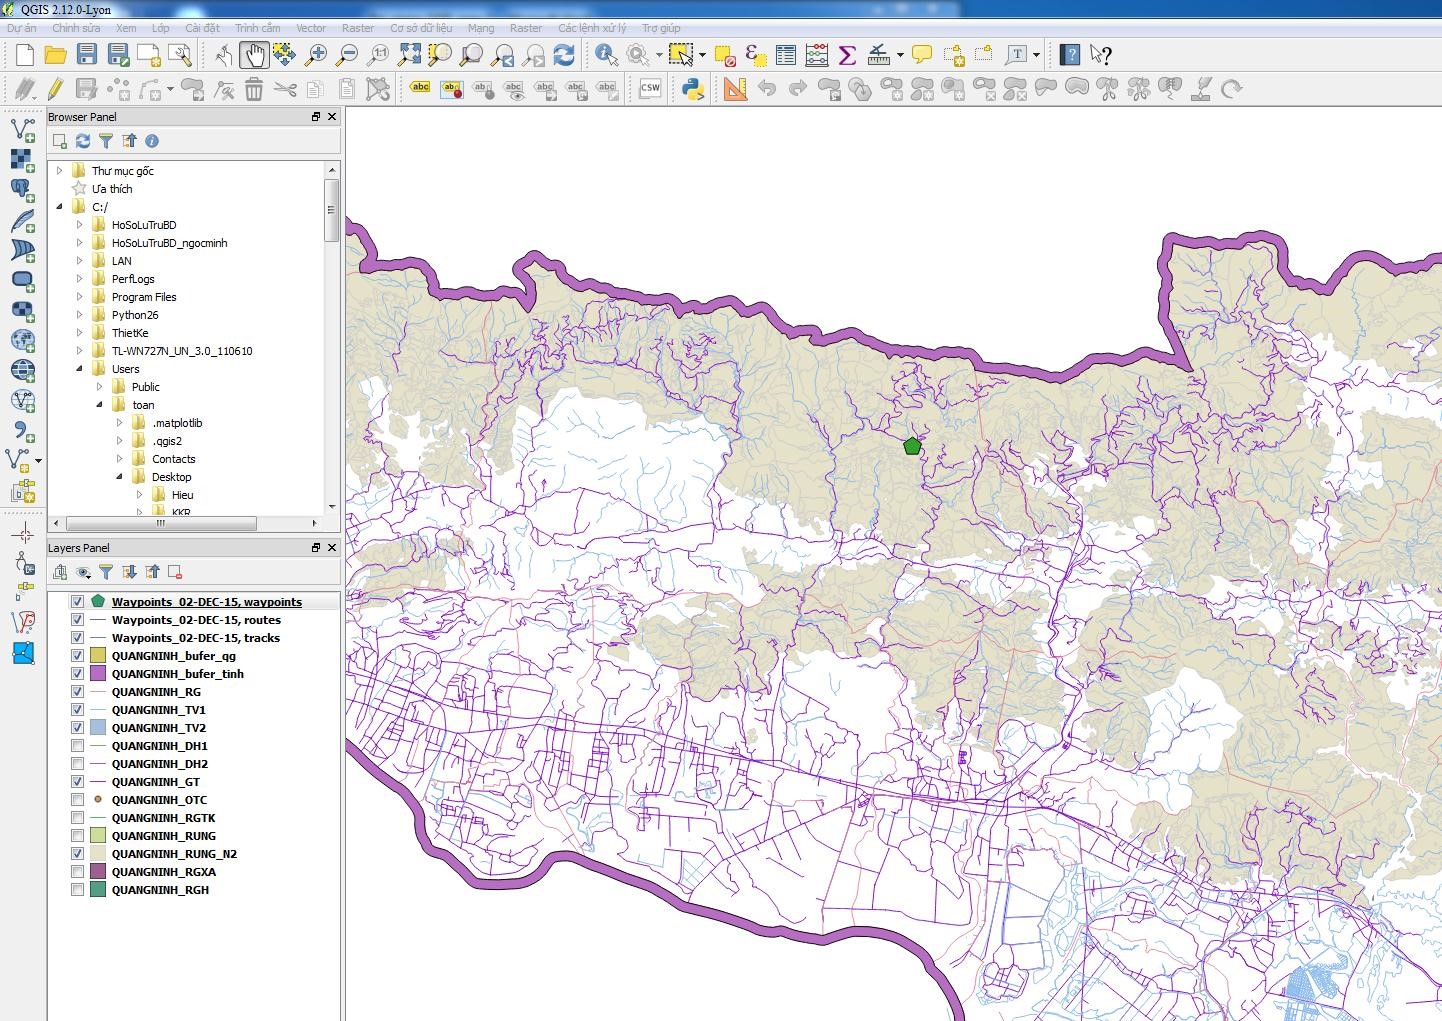Collapse the C:/ drive node
This screenshot has height=1021, width=1442.
pos(59,207)
